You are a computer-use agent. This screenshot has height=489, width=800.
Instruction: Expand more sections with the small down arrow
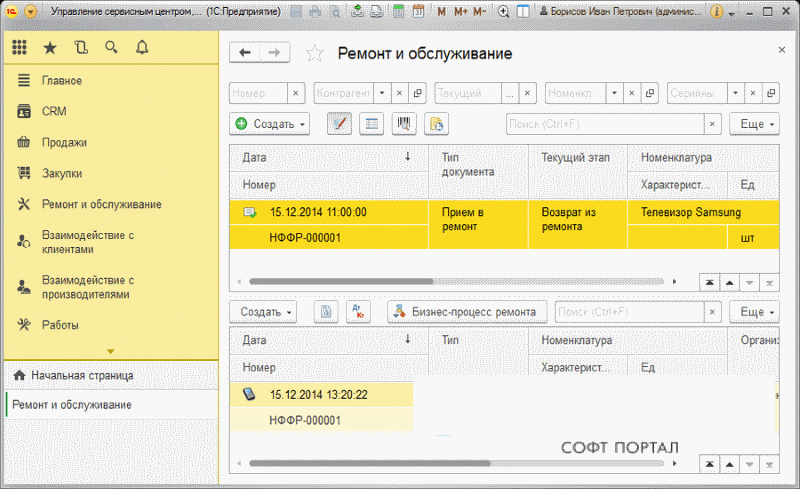coord(110,351)
